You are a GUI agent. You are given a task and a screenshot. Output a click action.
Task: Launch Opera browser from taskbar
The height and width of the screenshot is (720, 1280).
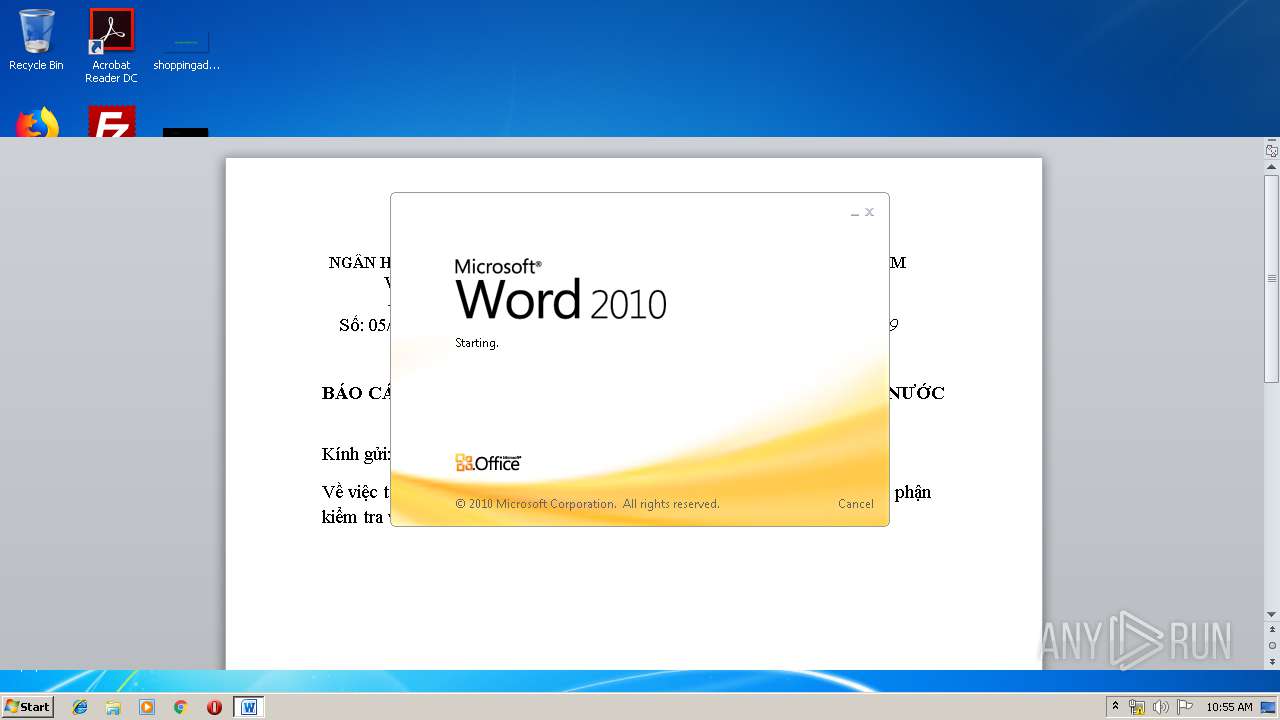tap(214, 707)
